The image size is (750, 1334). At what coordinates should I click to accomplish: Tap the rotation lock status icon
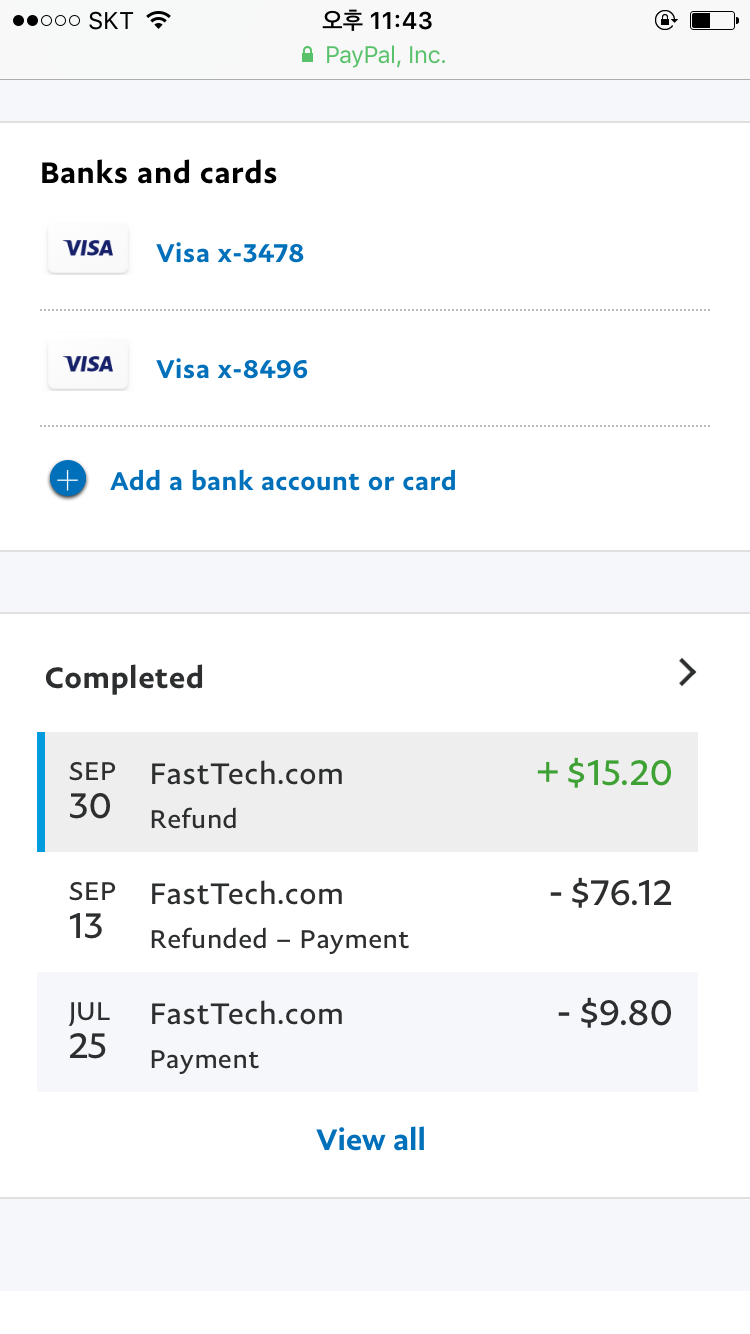(664, 20)
